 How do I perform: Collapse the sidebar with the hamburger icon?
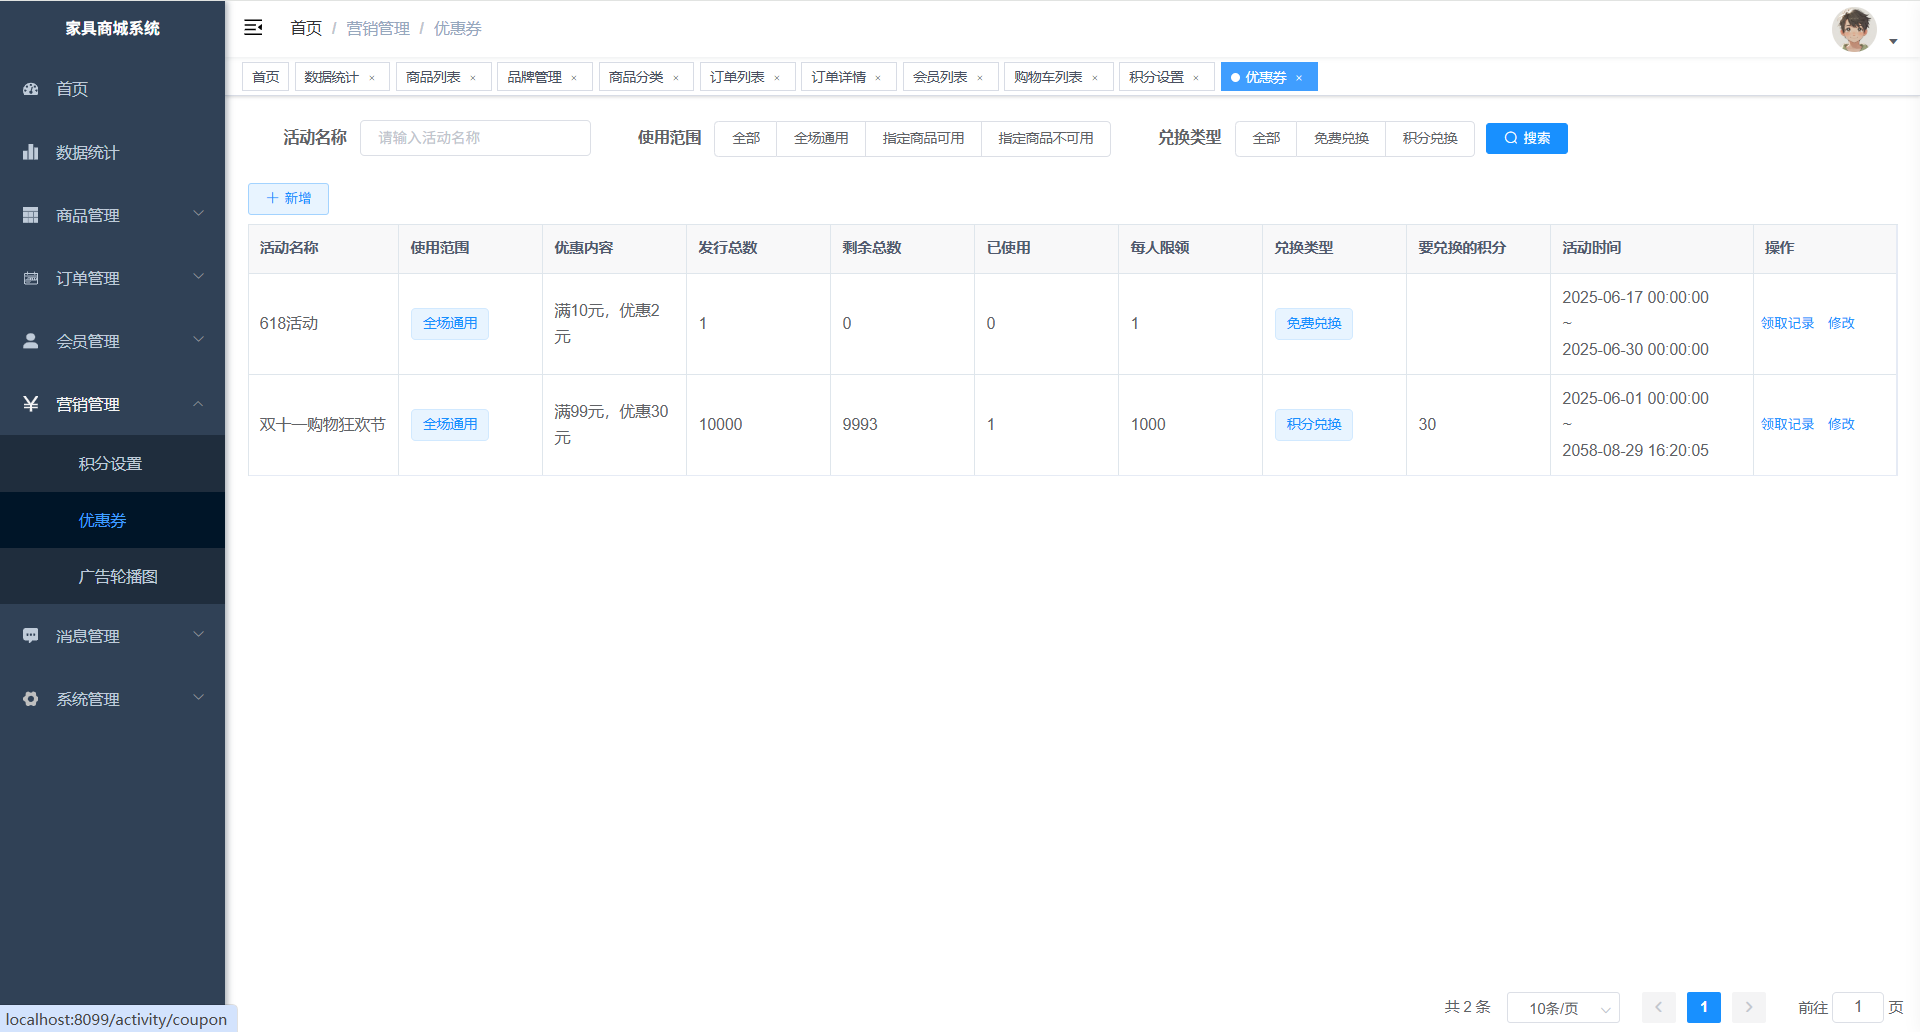click(253, 28)
